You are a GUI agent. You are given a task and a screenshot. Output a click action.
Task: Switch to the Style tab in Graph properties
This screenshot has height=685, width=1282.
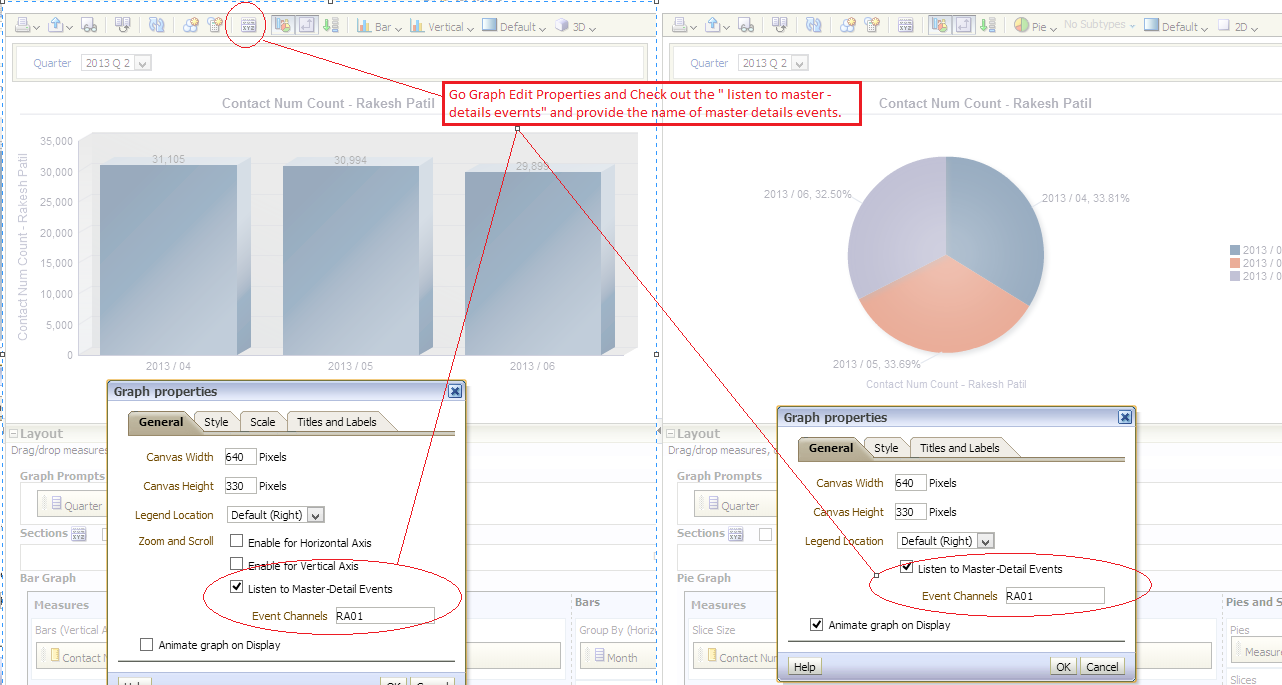(215, 422)
